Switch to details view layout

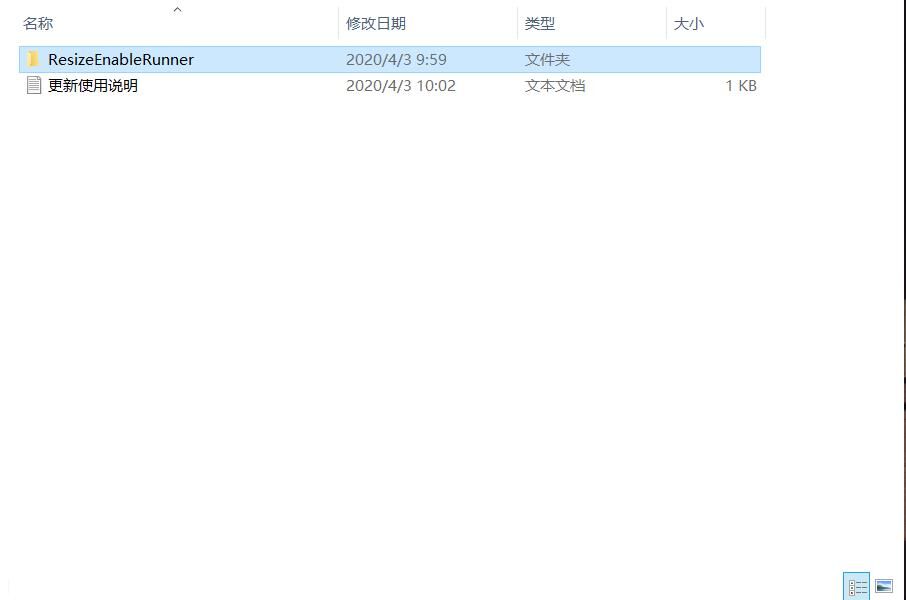857,586
